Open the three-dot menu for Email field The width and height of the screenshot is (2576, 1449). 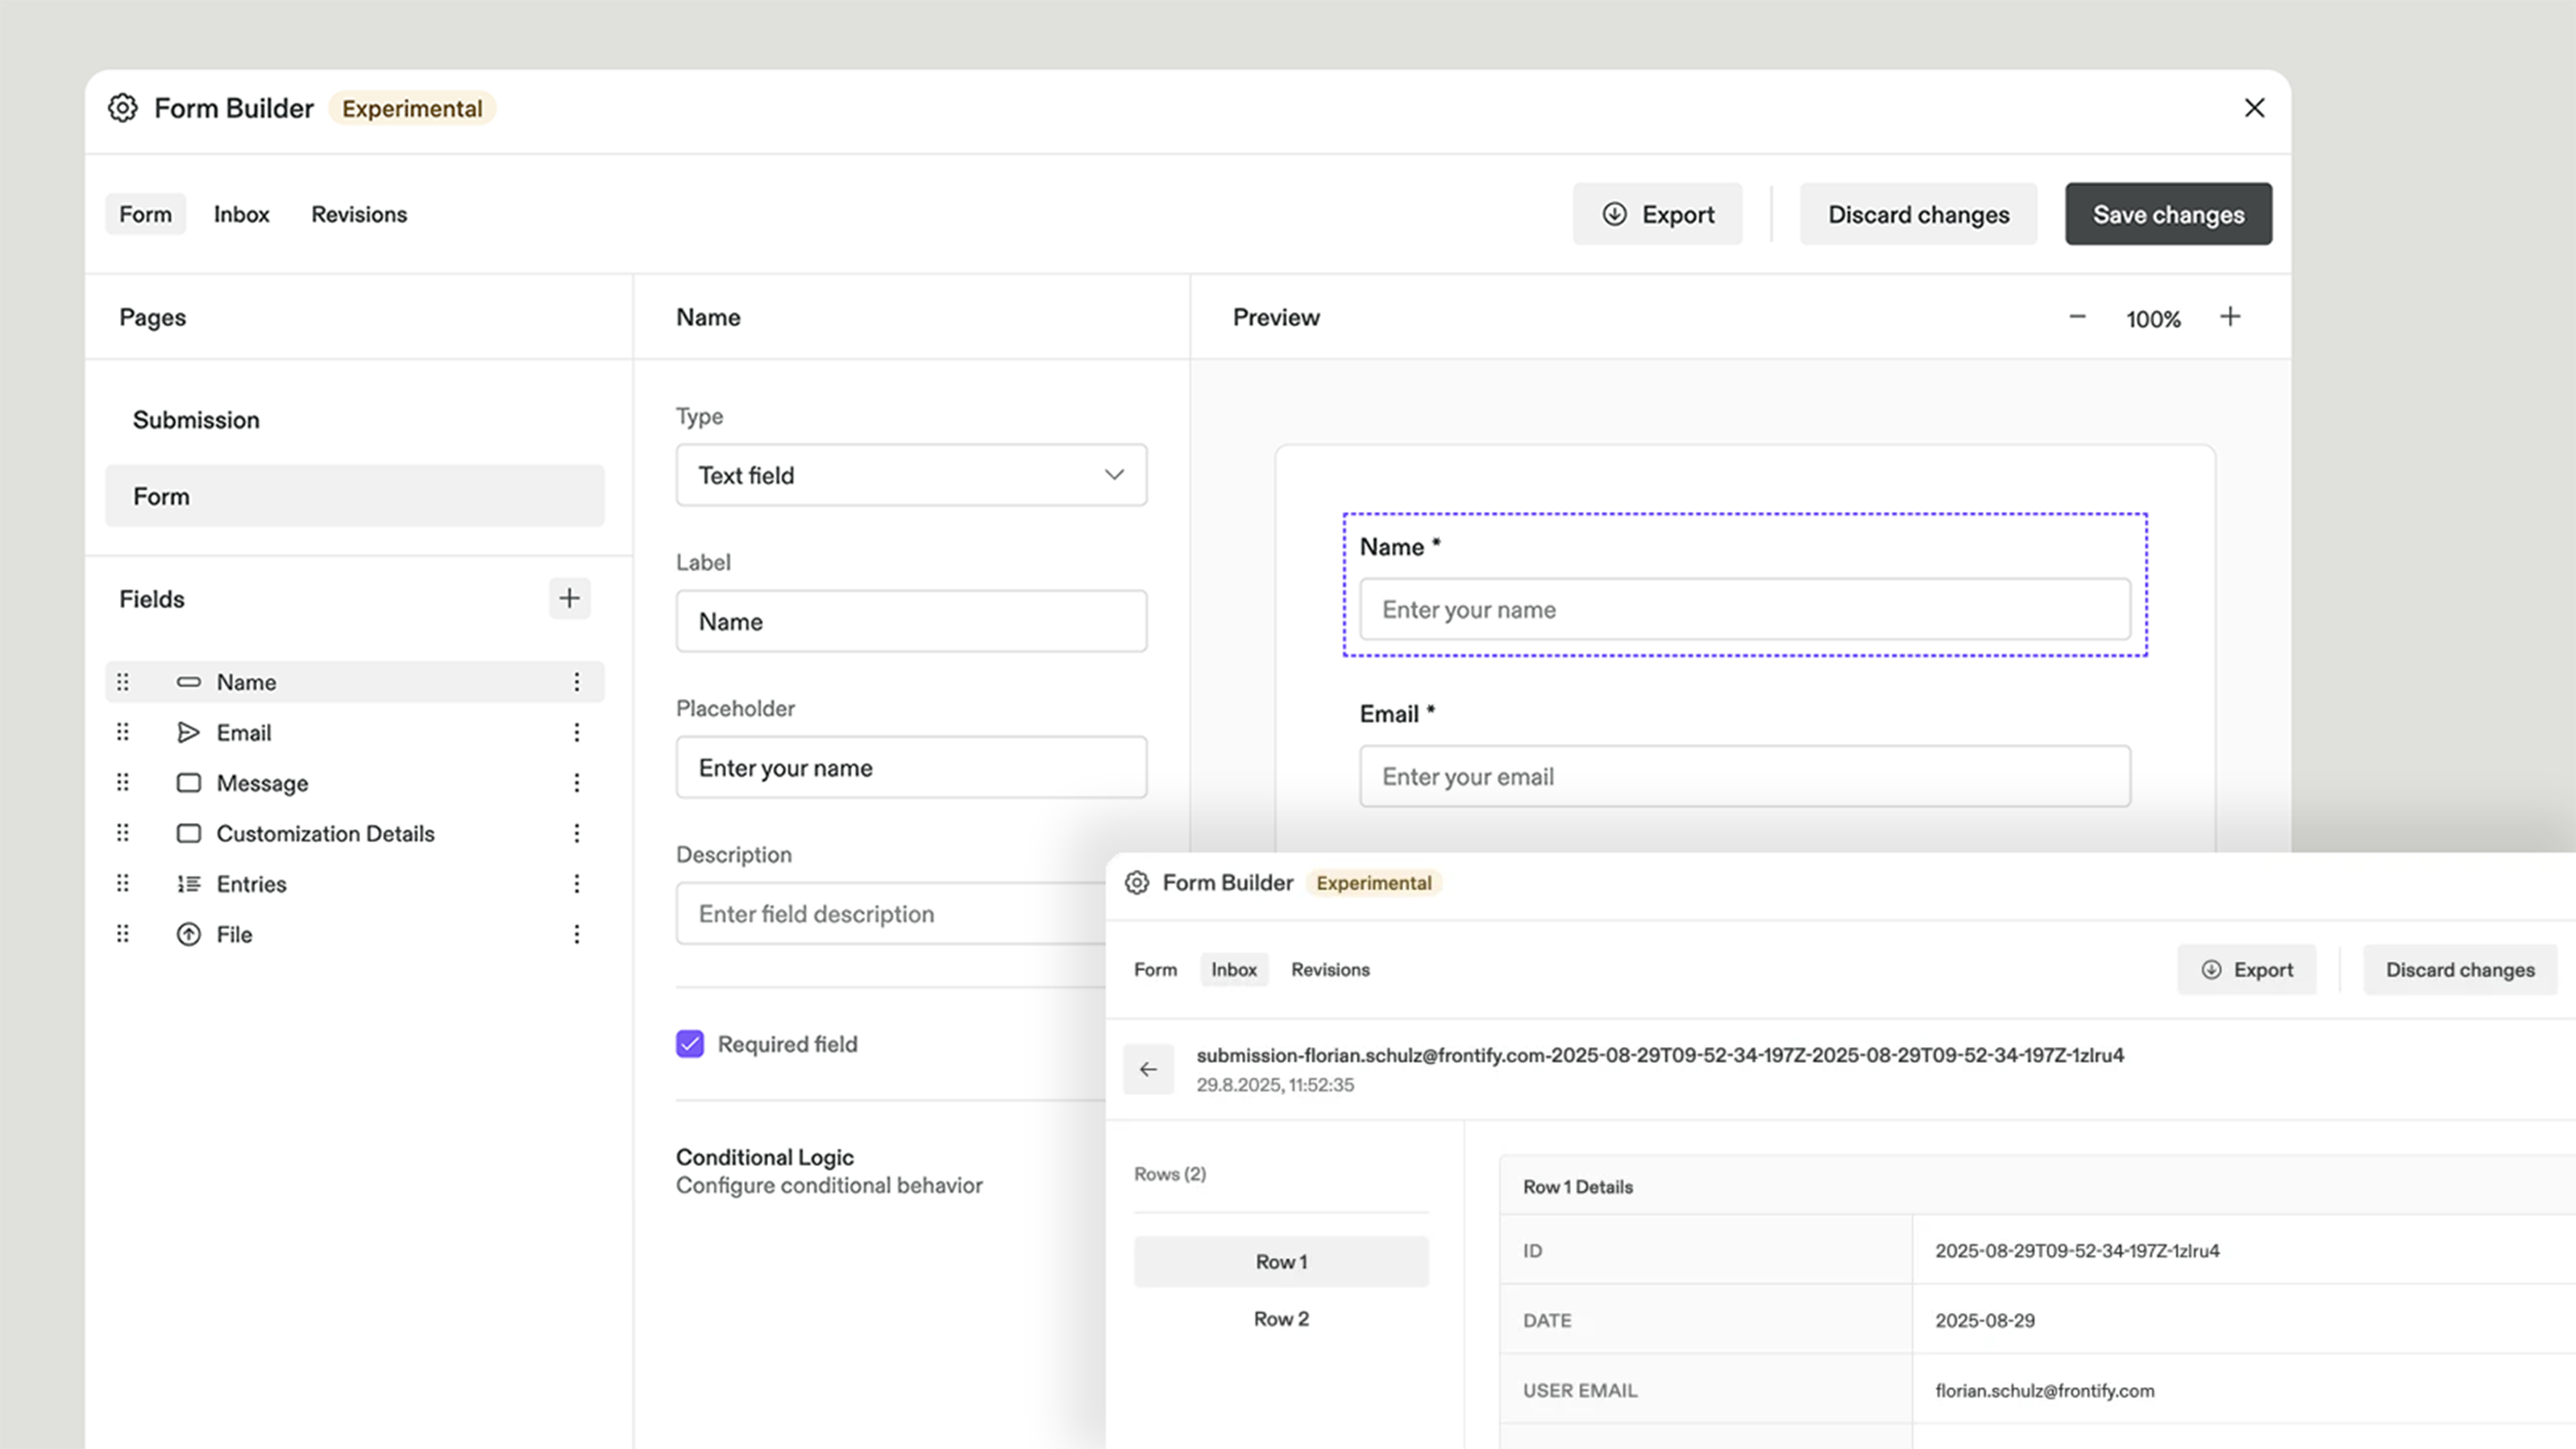coord(577,732)
